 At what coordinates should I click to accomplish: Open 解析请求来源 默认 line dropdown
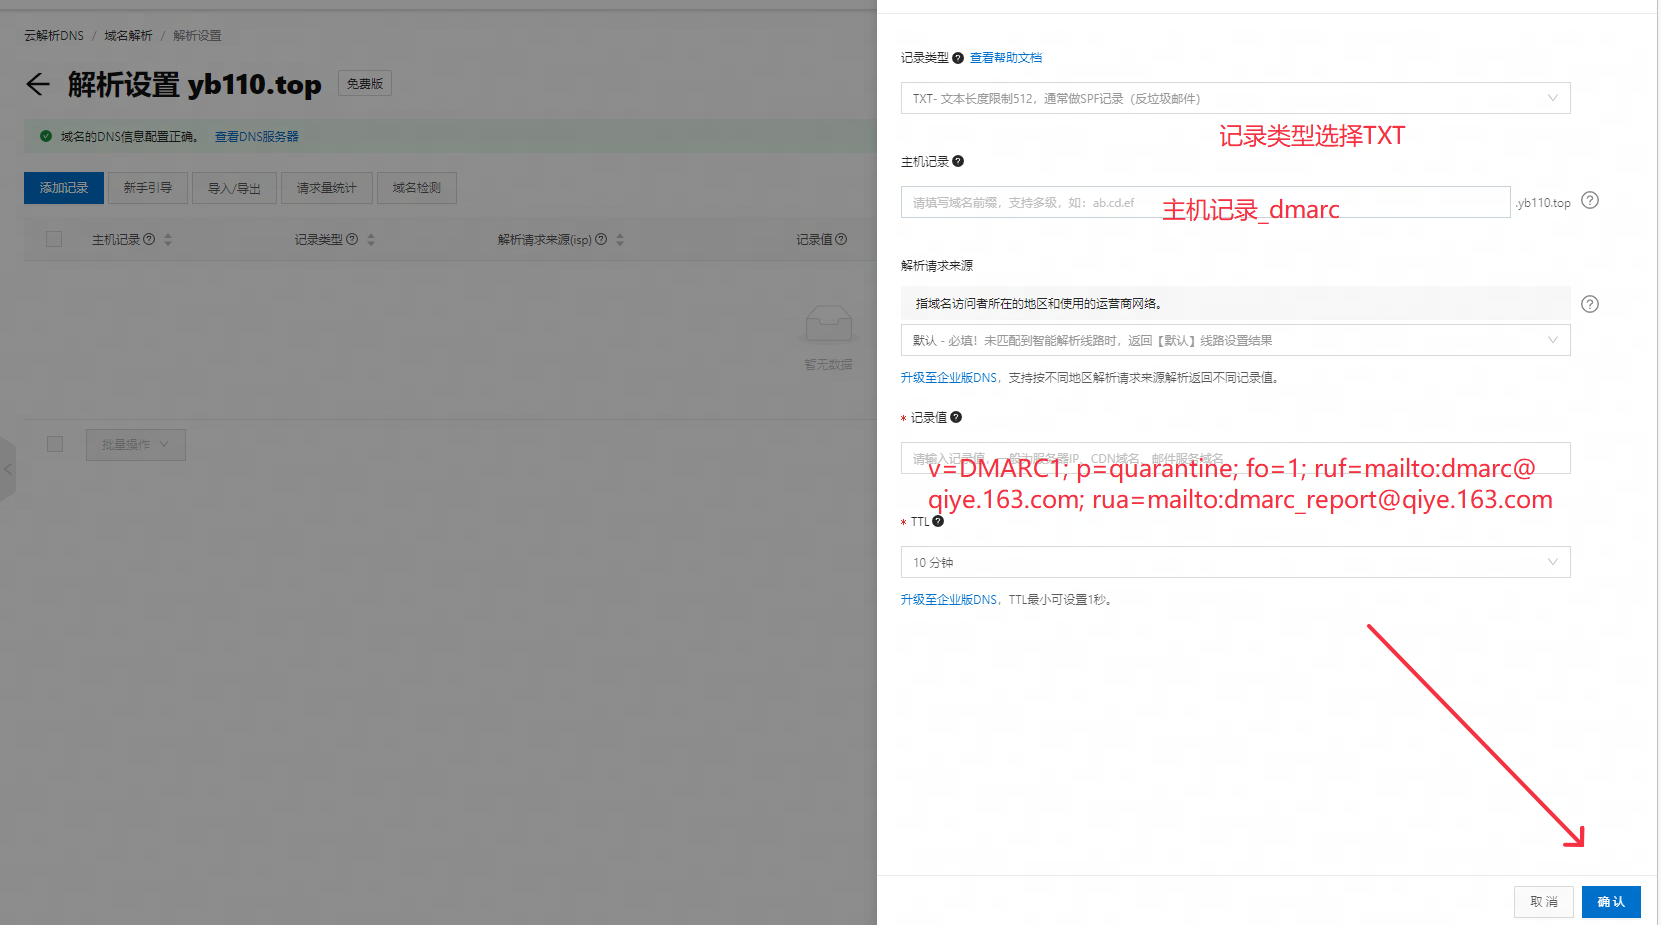pyautogui.click(x=1235, y=340)
